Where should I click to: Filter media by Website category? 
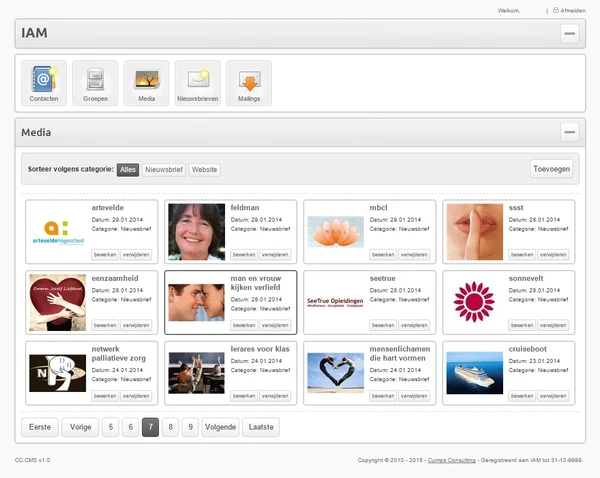coord(204,170)
